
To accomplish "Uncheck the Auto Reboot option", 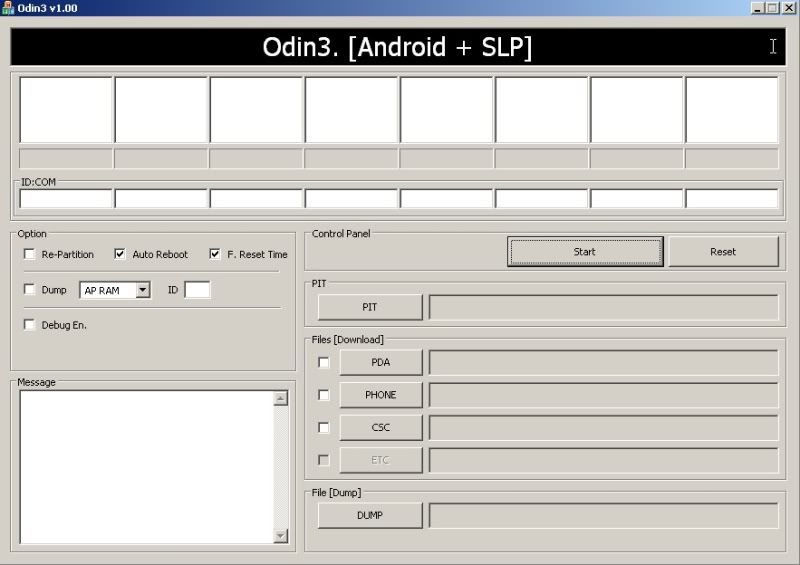I will pyautogui.click(x=120, y=254).
